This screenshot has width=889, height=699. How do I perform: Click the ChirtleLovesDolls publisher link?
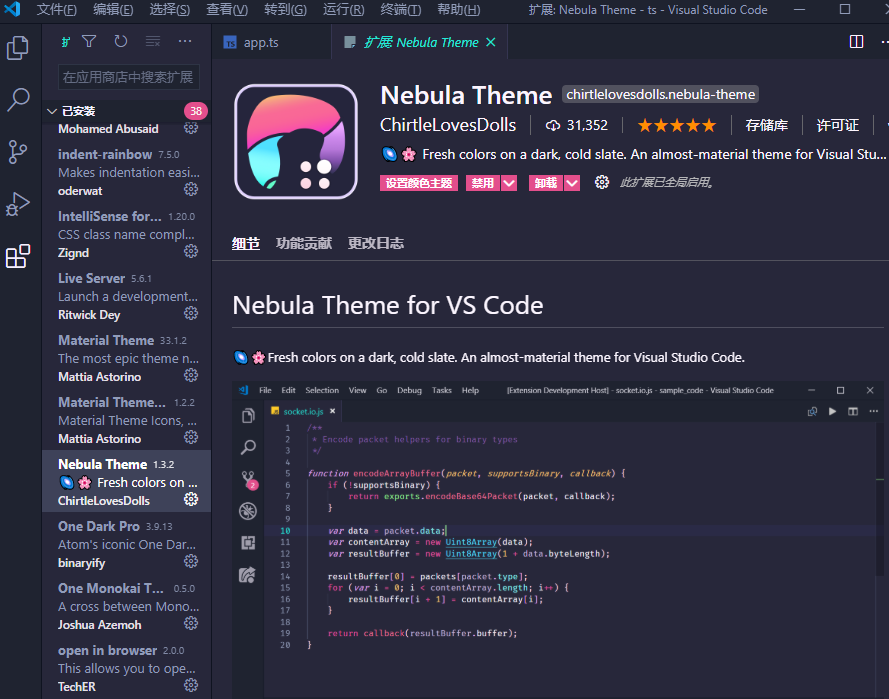point(448,125)
